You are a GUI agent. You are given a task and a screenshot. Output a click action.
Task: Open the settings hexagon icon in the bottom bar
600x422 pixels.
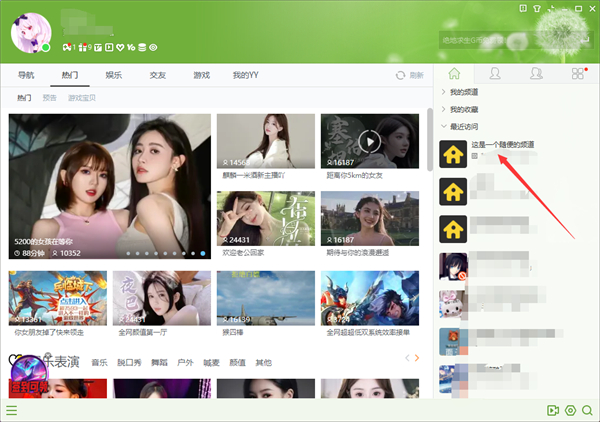point(570,411)
